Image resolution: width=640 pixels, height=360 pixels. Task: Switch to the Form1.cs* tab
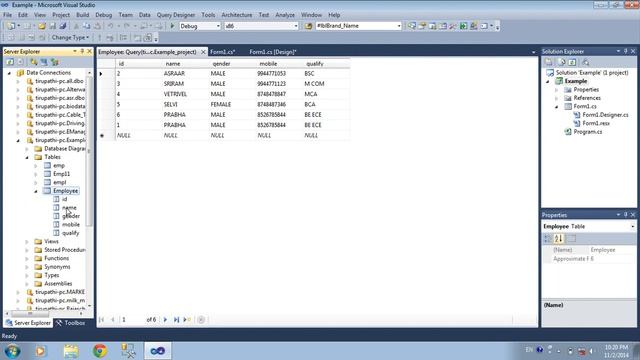[222, 52]
